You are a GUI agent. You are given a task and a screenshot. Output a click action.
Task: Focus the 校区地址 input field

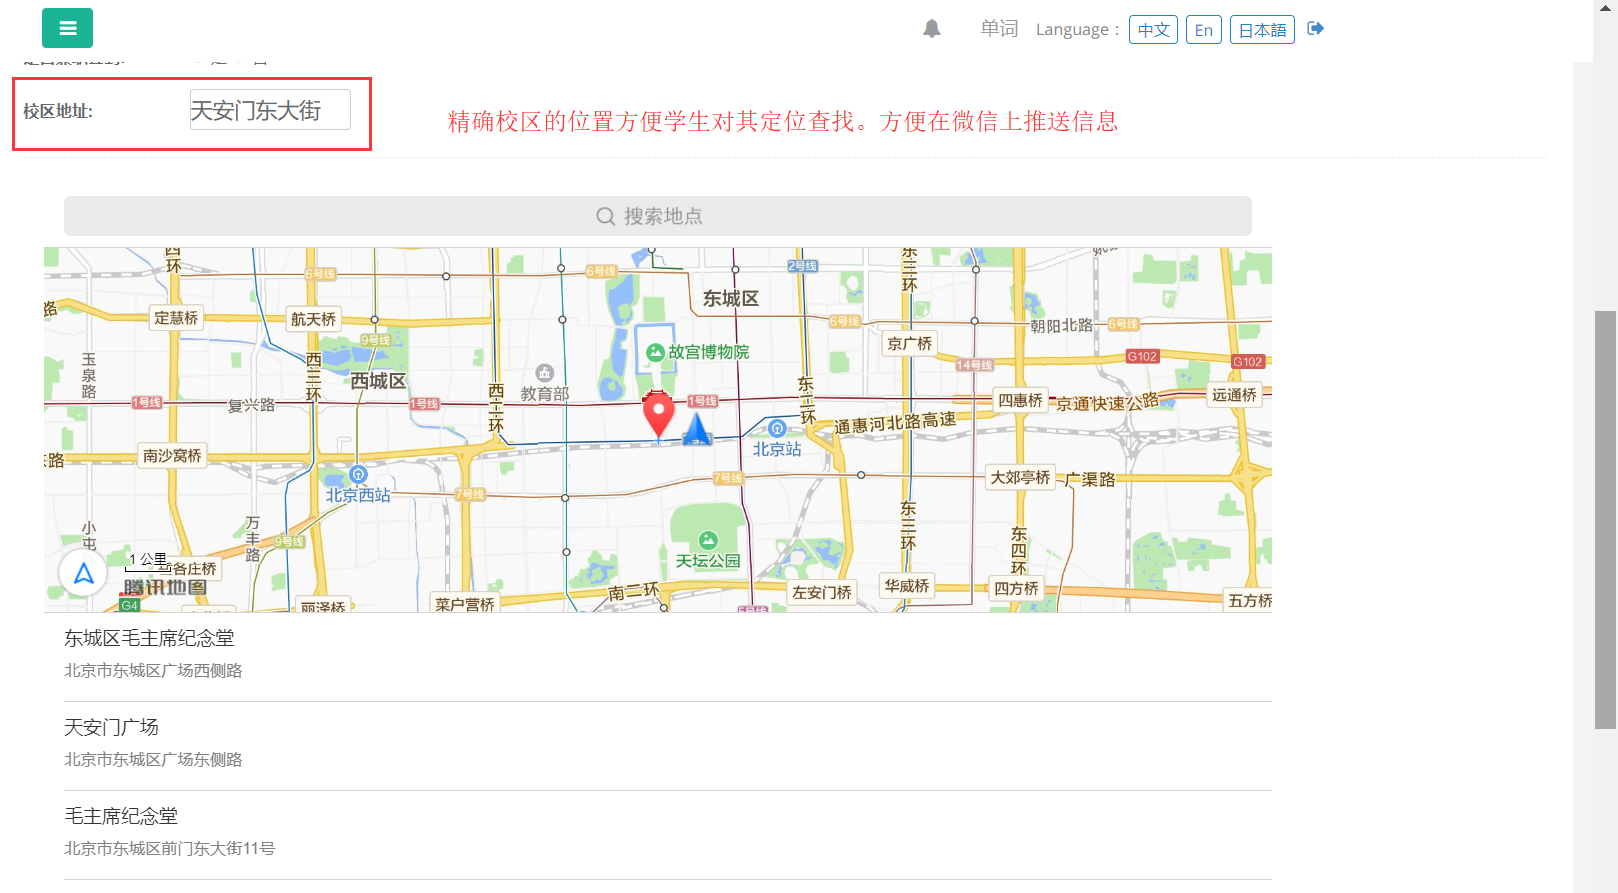[270, 110]
